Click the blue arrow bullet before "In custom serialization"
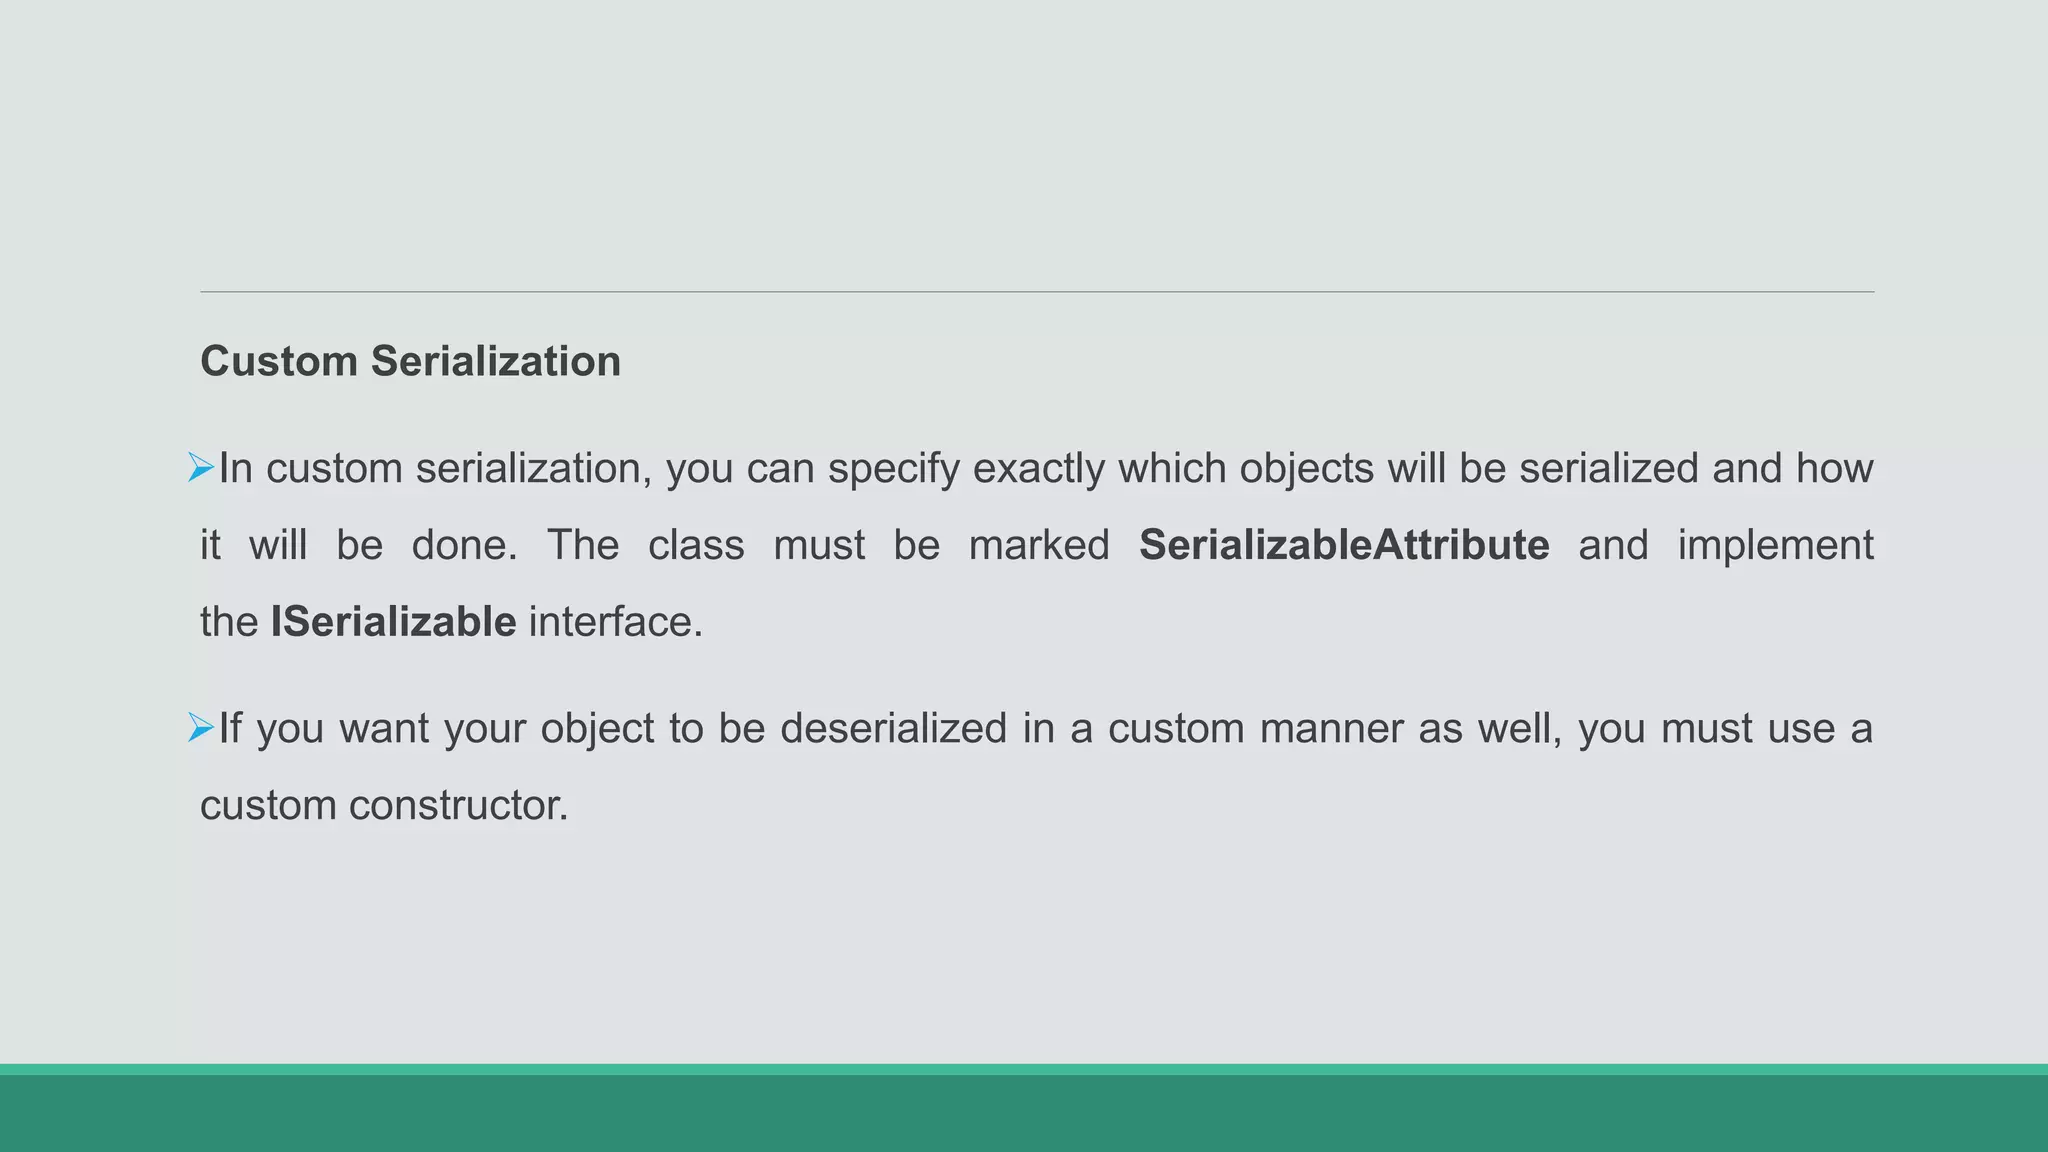This screenshot has width=2048, height=1152. pos(200,467)
